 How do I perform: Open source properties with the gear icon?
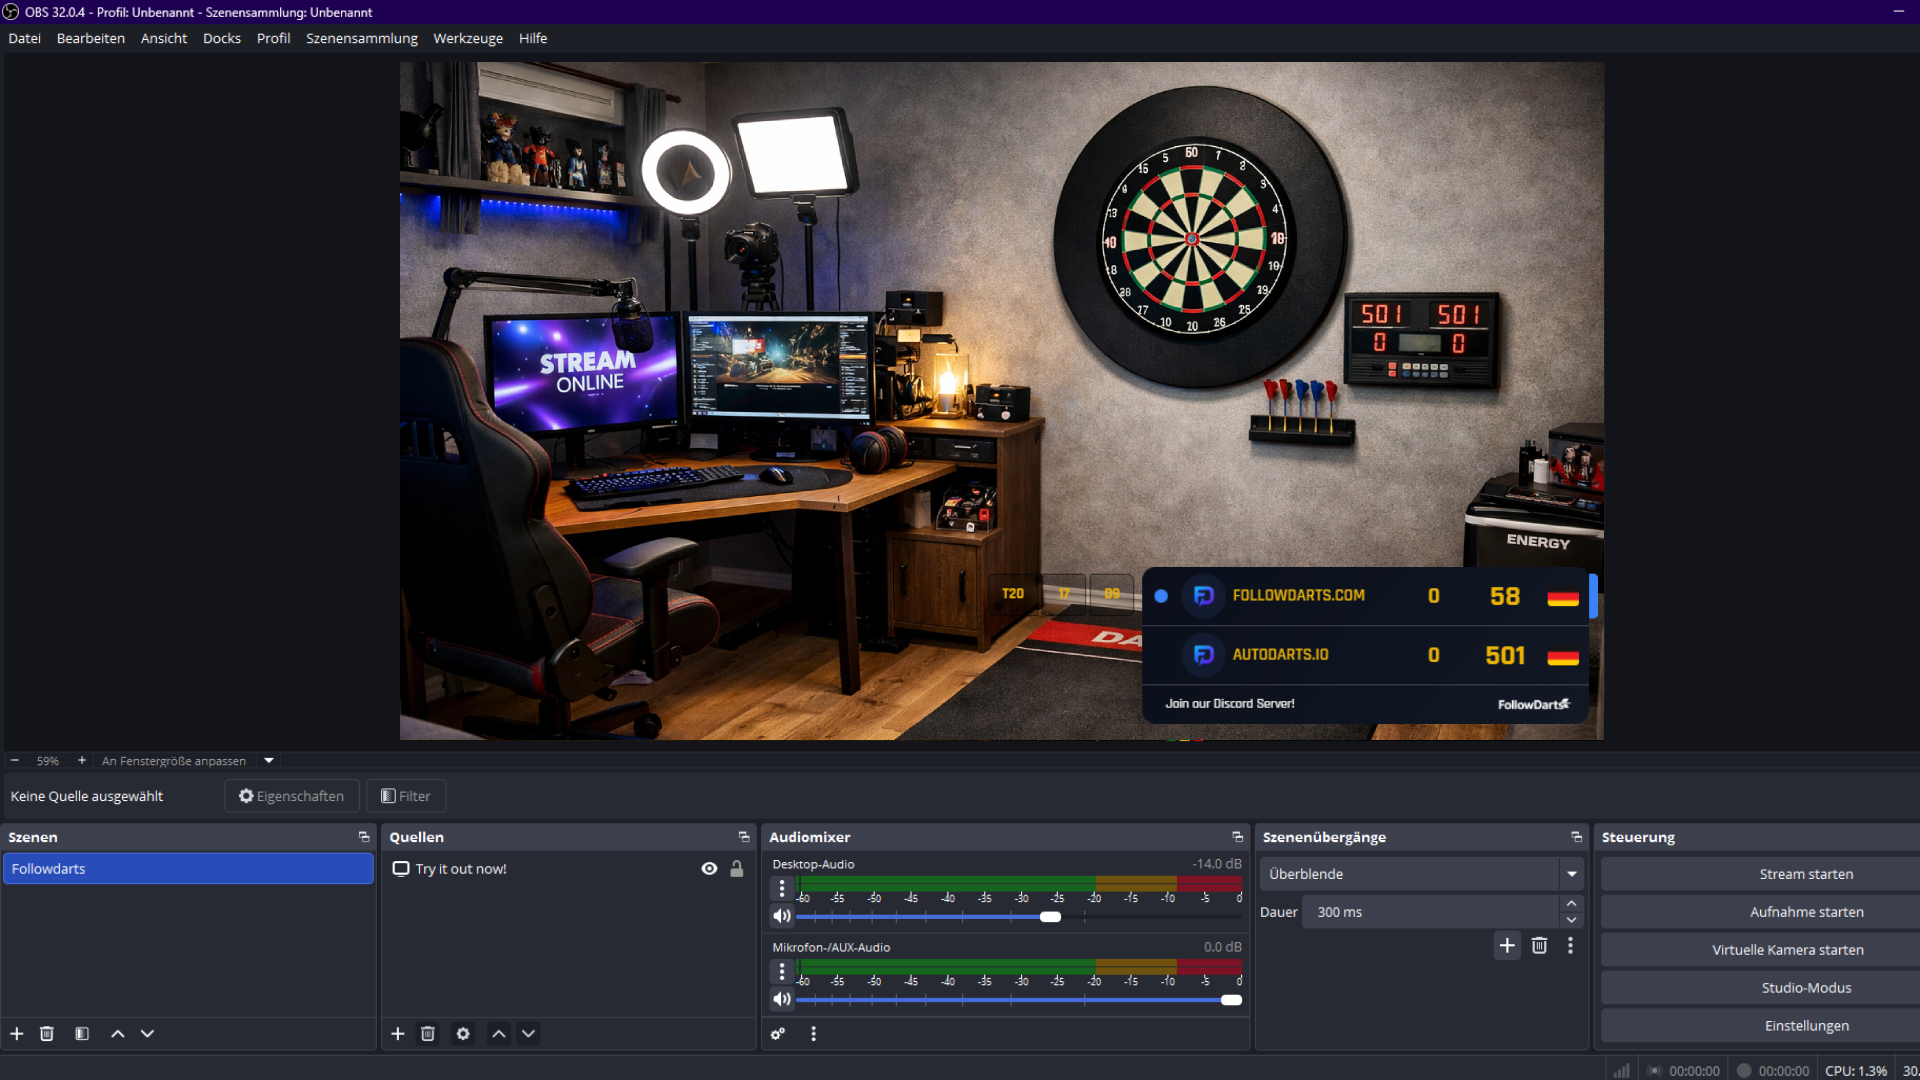(x=463, y=1033)
